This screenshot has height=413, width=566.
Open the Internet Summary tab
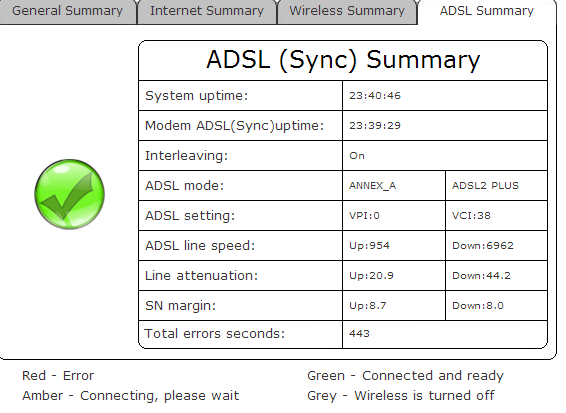click(207, 11)
